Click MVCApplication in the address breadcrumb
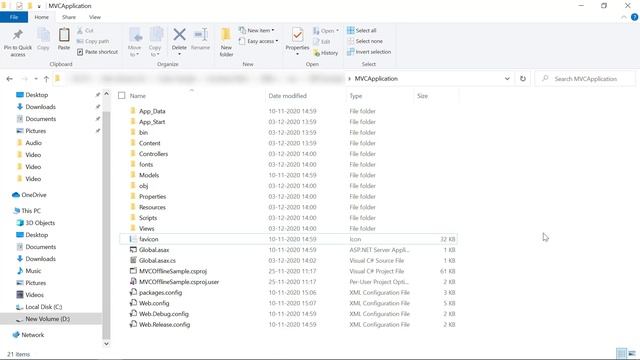Viewport: 640px width, 360px height. tap(376, 79)
